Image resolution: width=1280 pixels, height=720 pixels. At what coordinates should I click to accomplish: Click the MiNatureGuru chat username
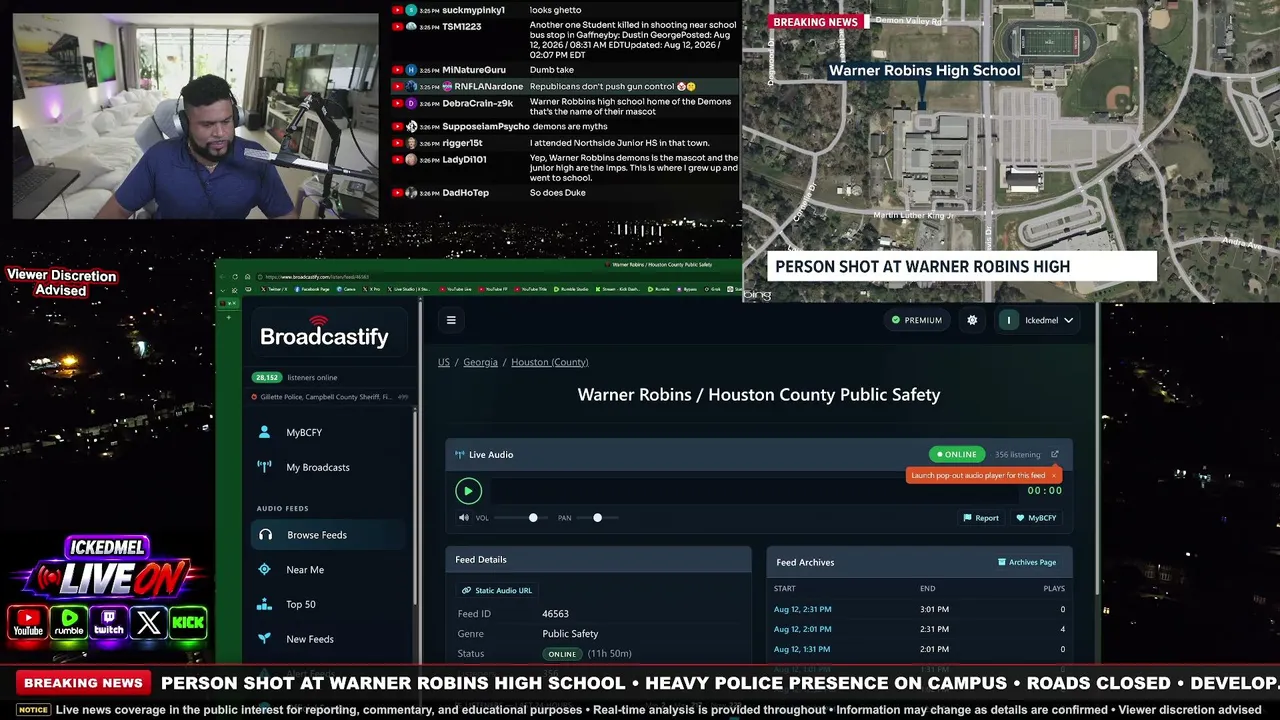474,70
